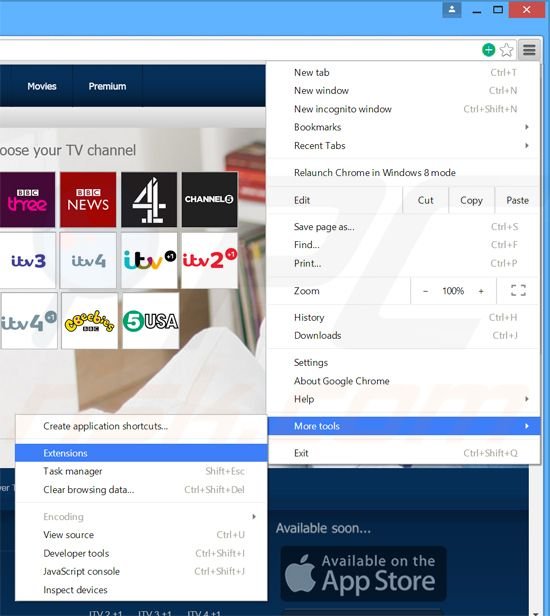The height and width of the screenshot is (616, 550).
Task: Click the bookmark star icon
Action: 506,50
